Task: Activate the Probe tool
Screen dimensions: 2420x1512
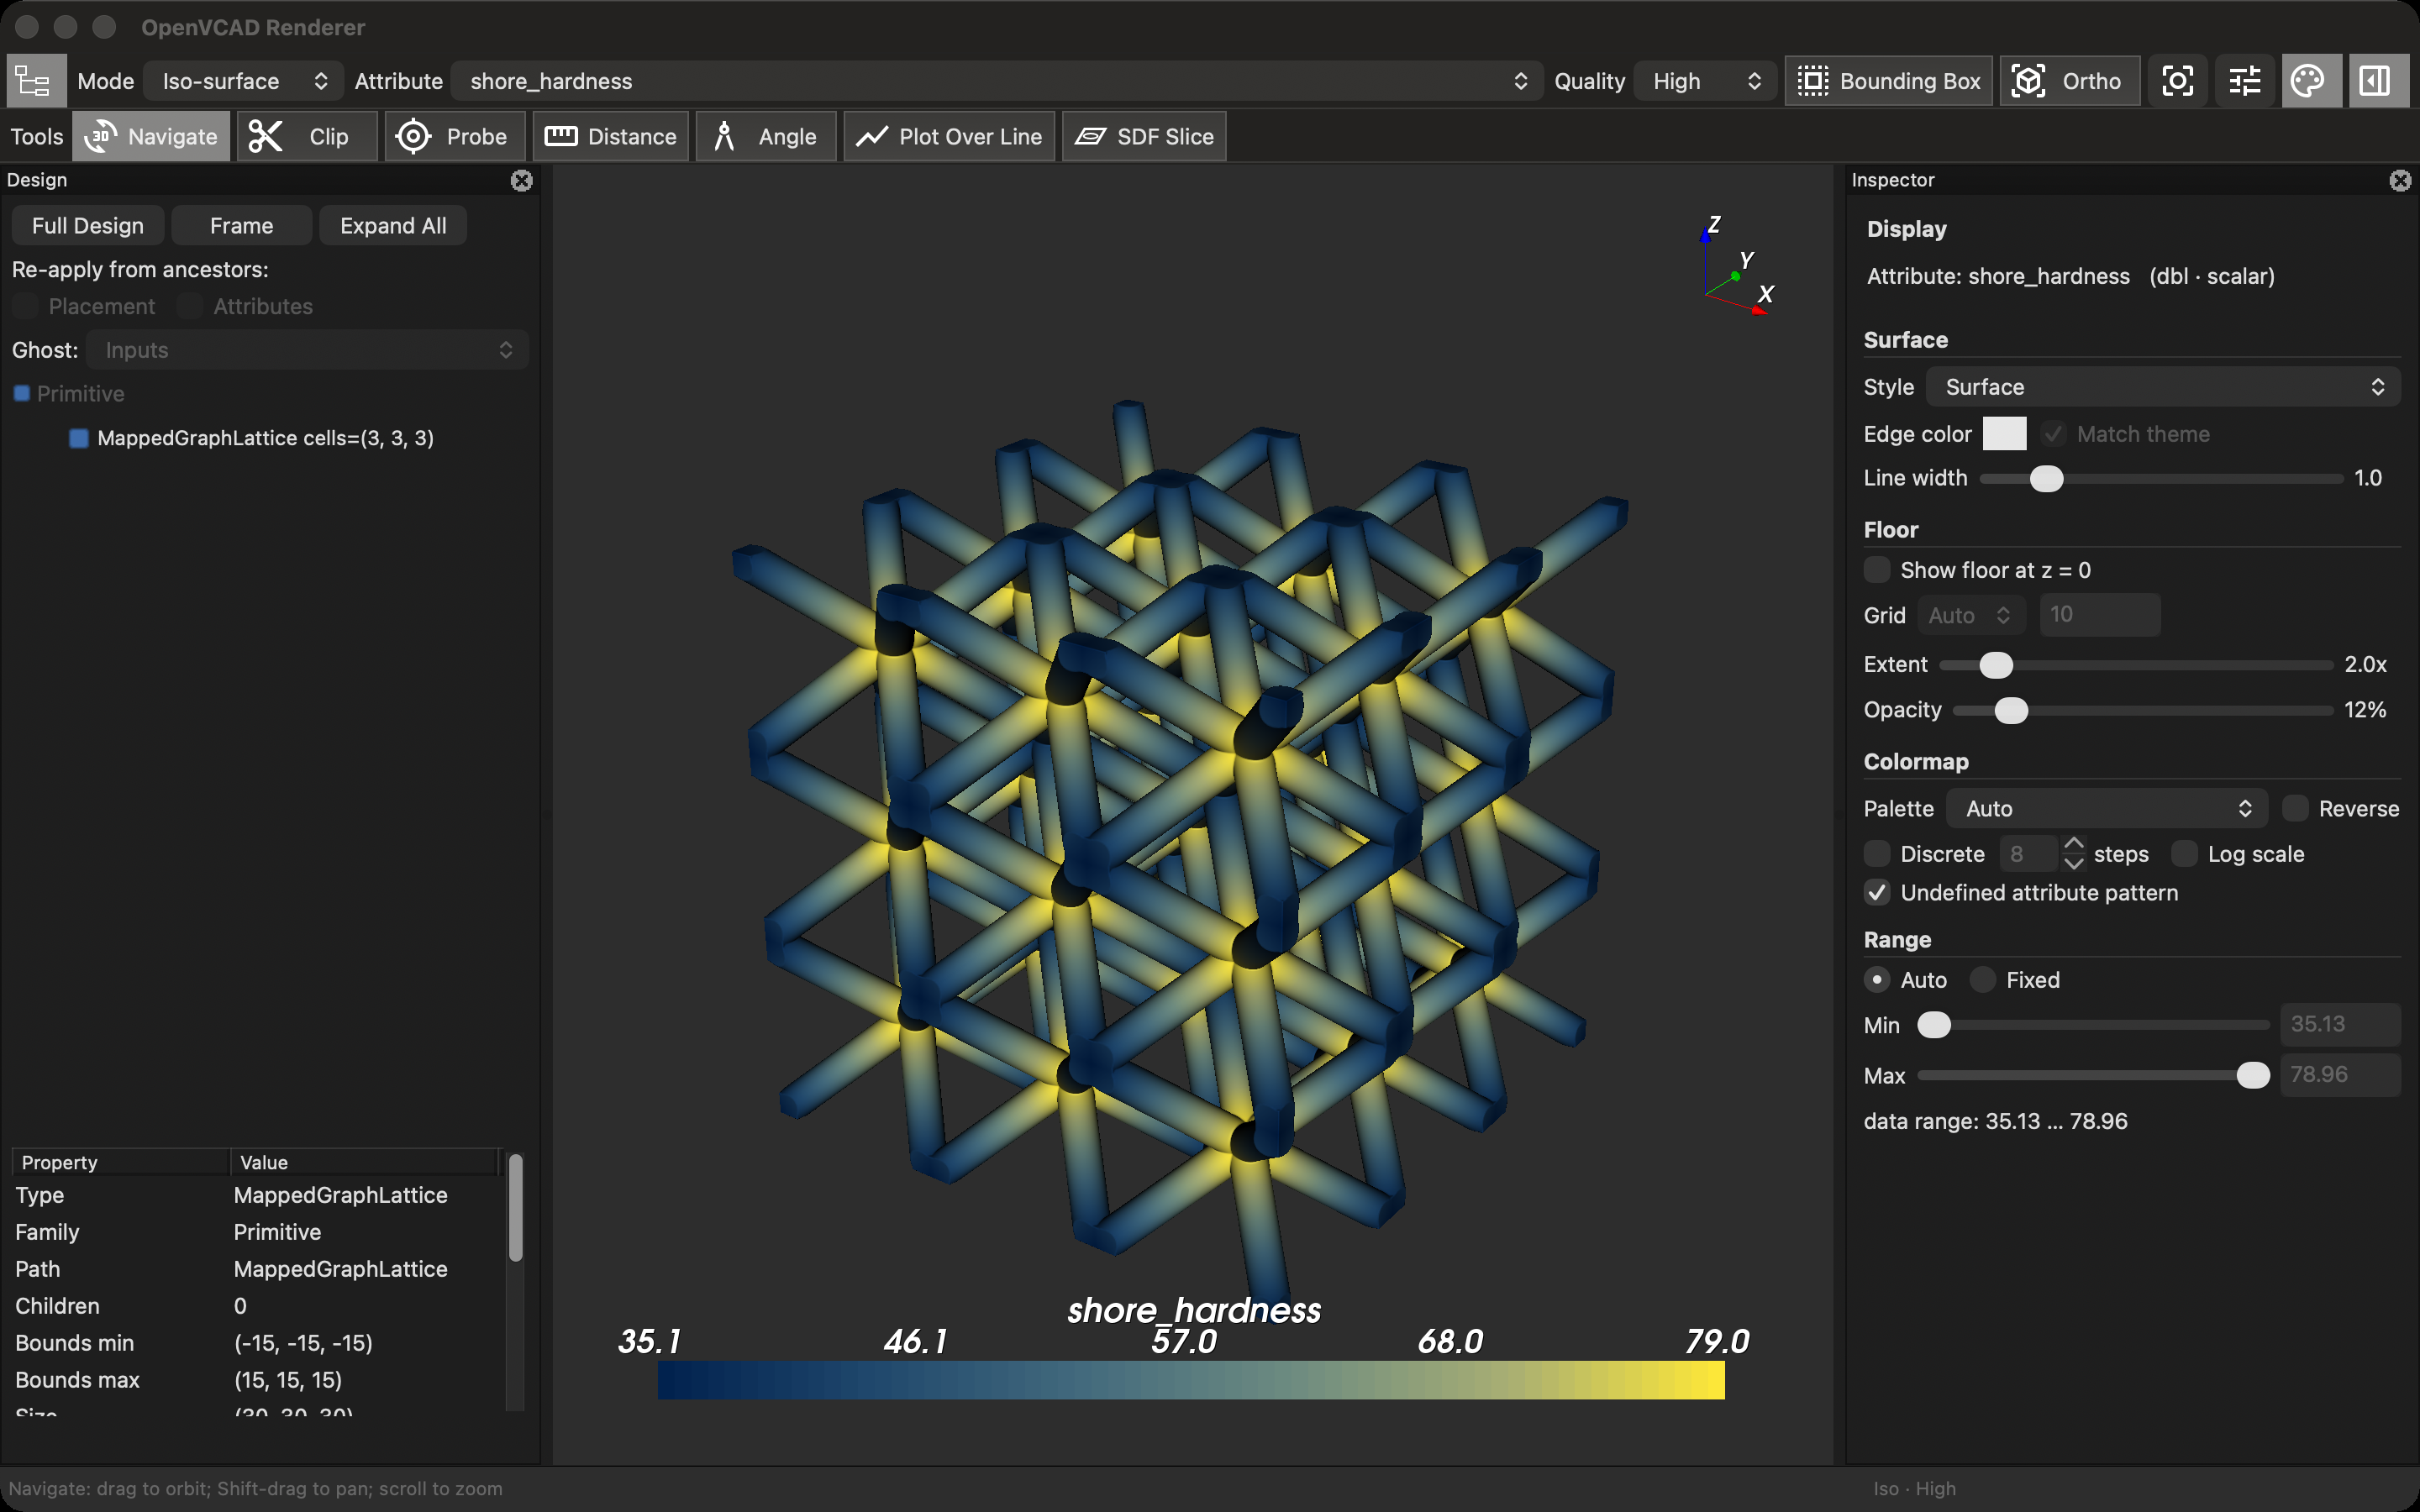Action: pos(455,136)
